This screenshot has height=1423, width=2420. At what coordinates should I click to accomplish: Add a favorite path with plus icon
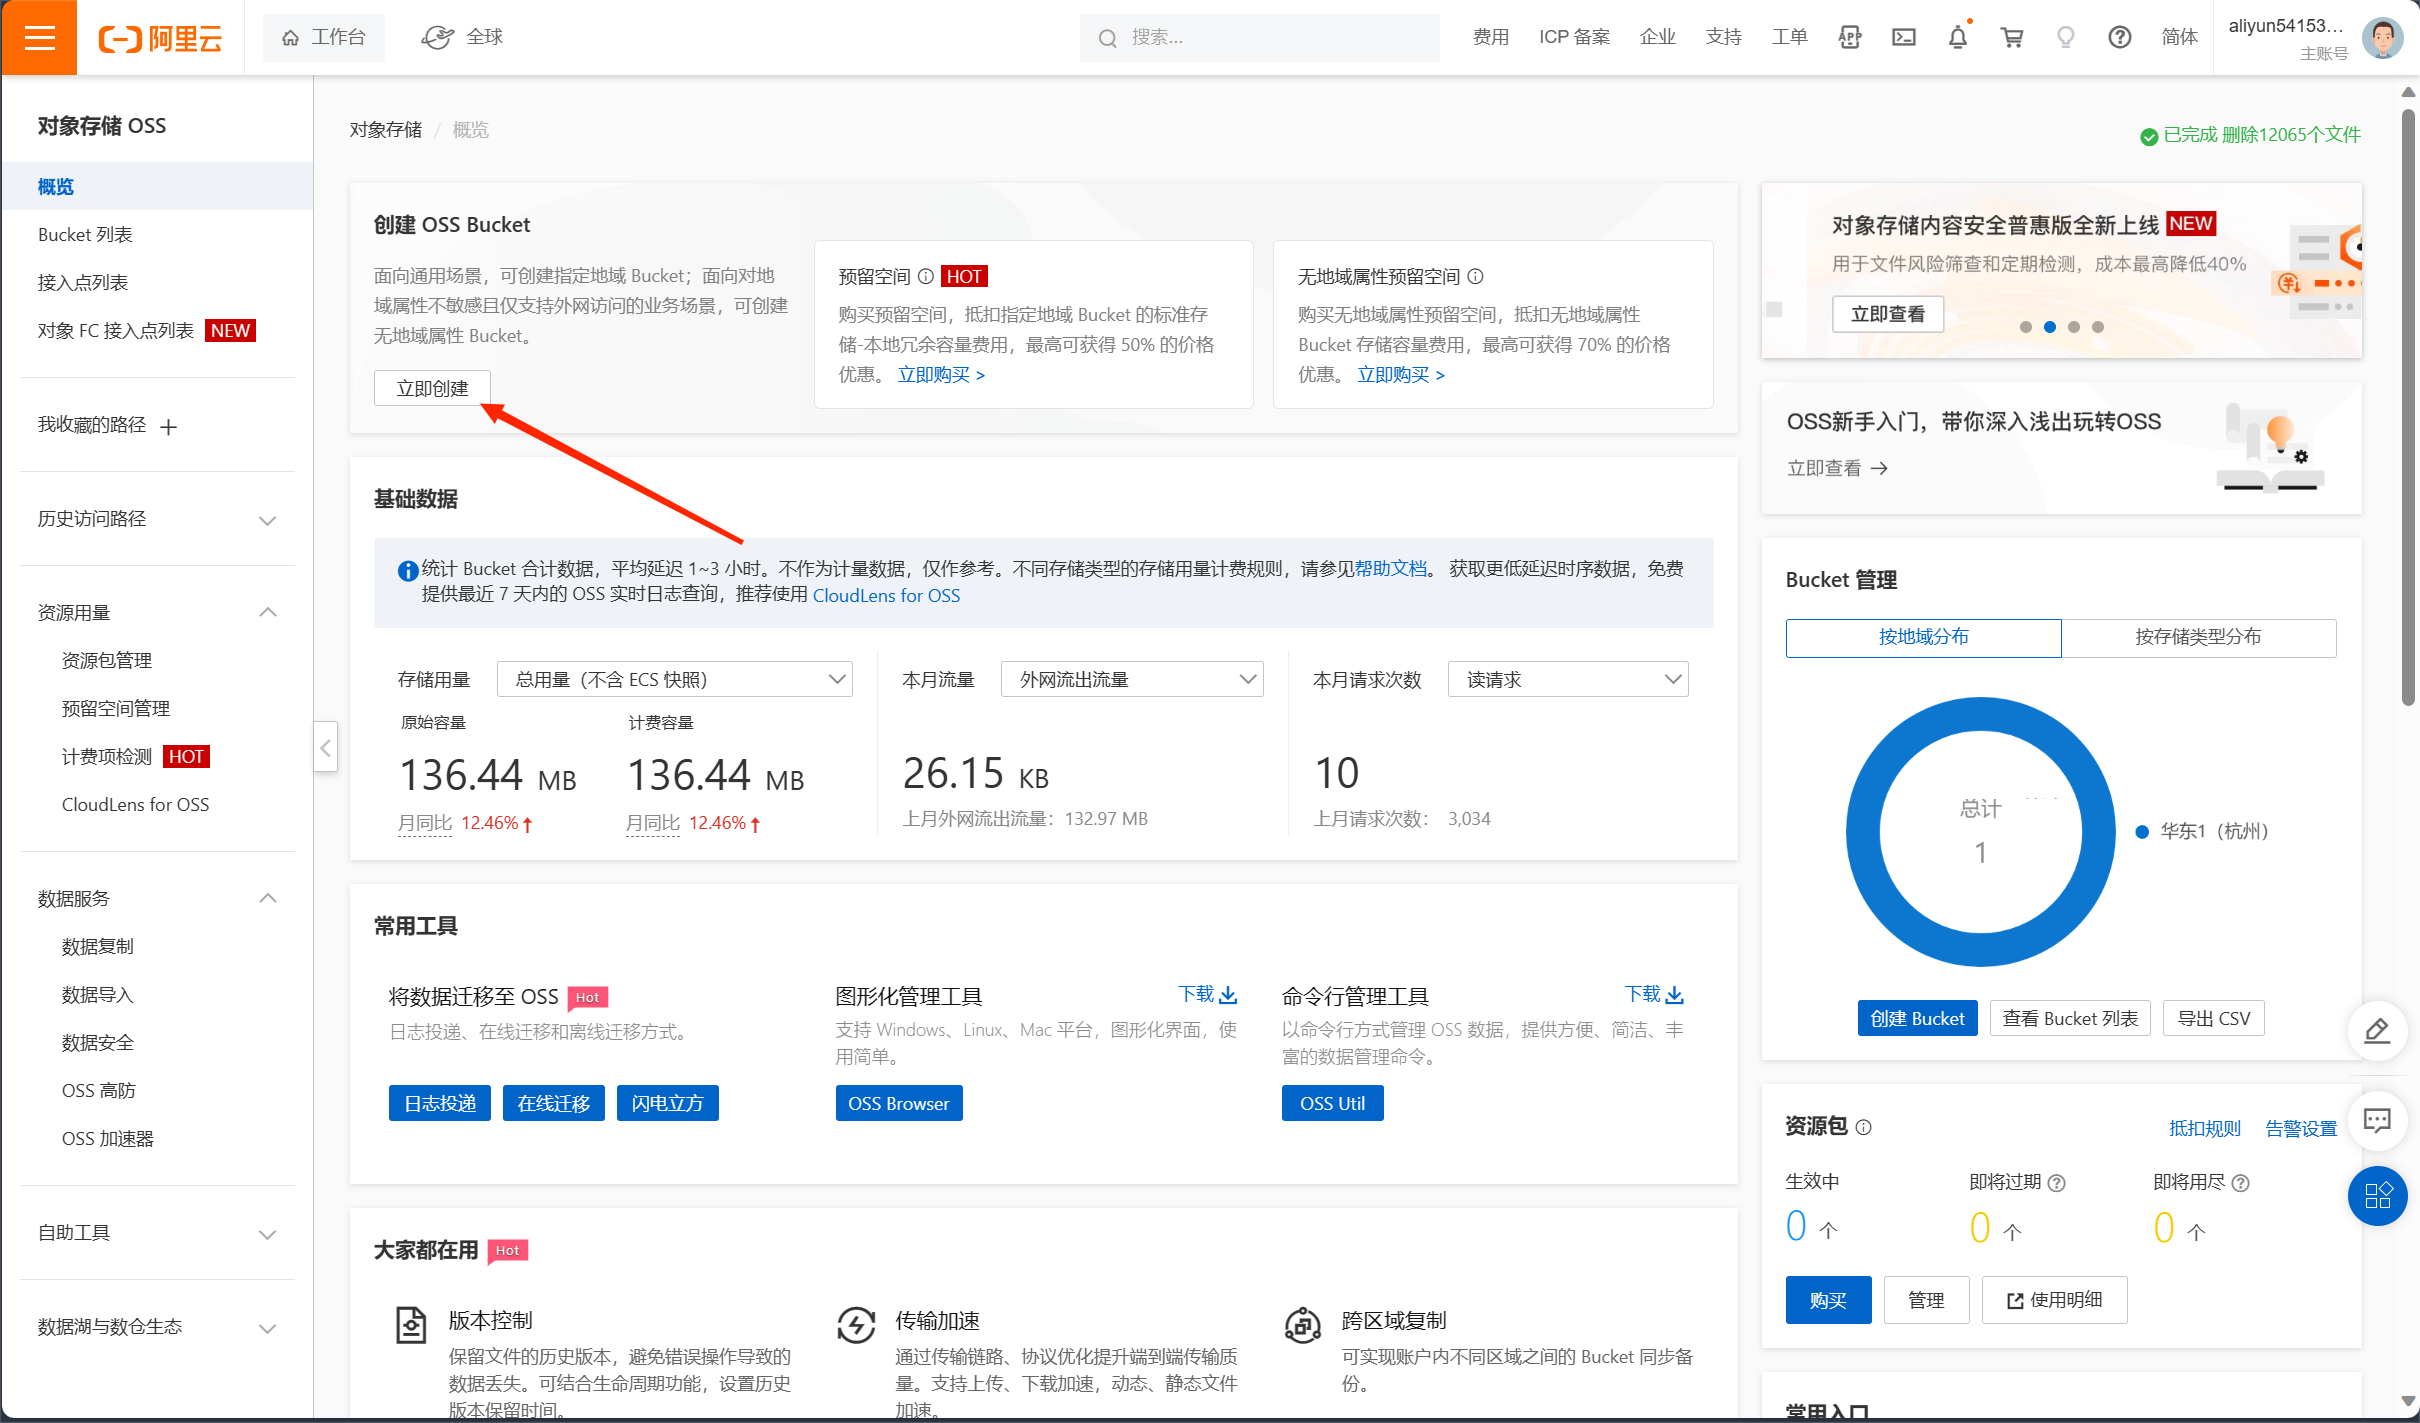click(168, 427)
